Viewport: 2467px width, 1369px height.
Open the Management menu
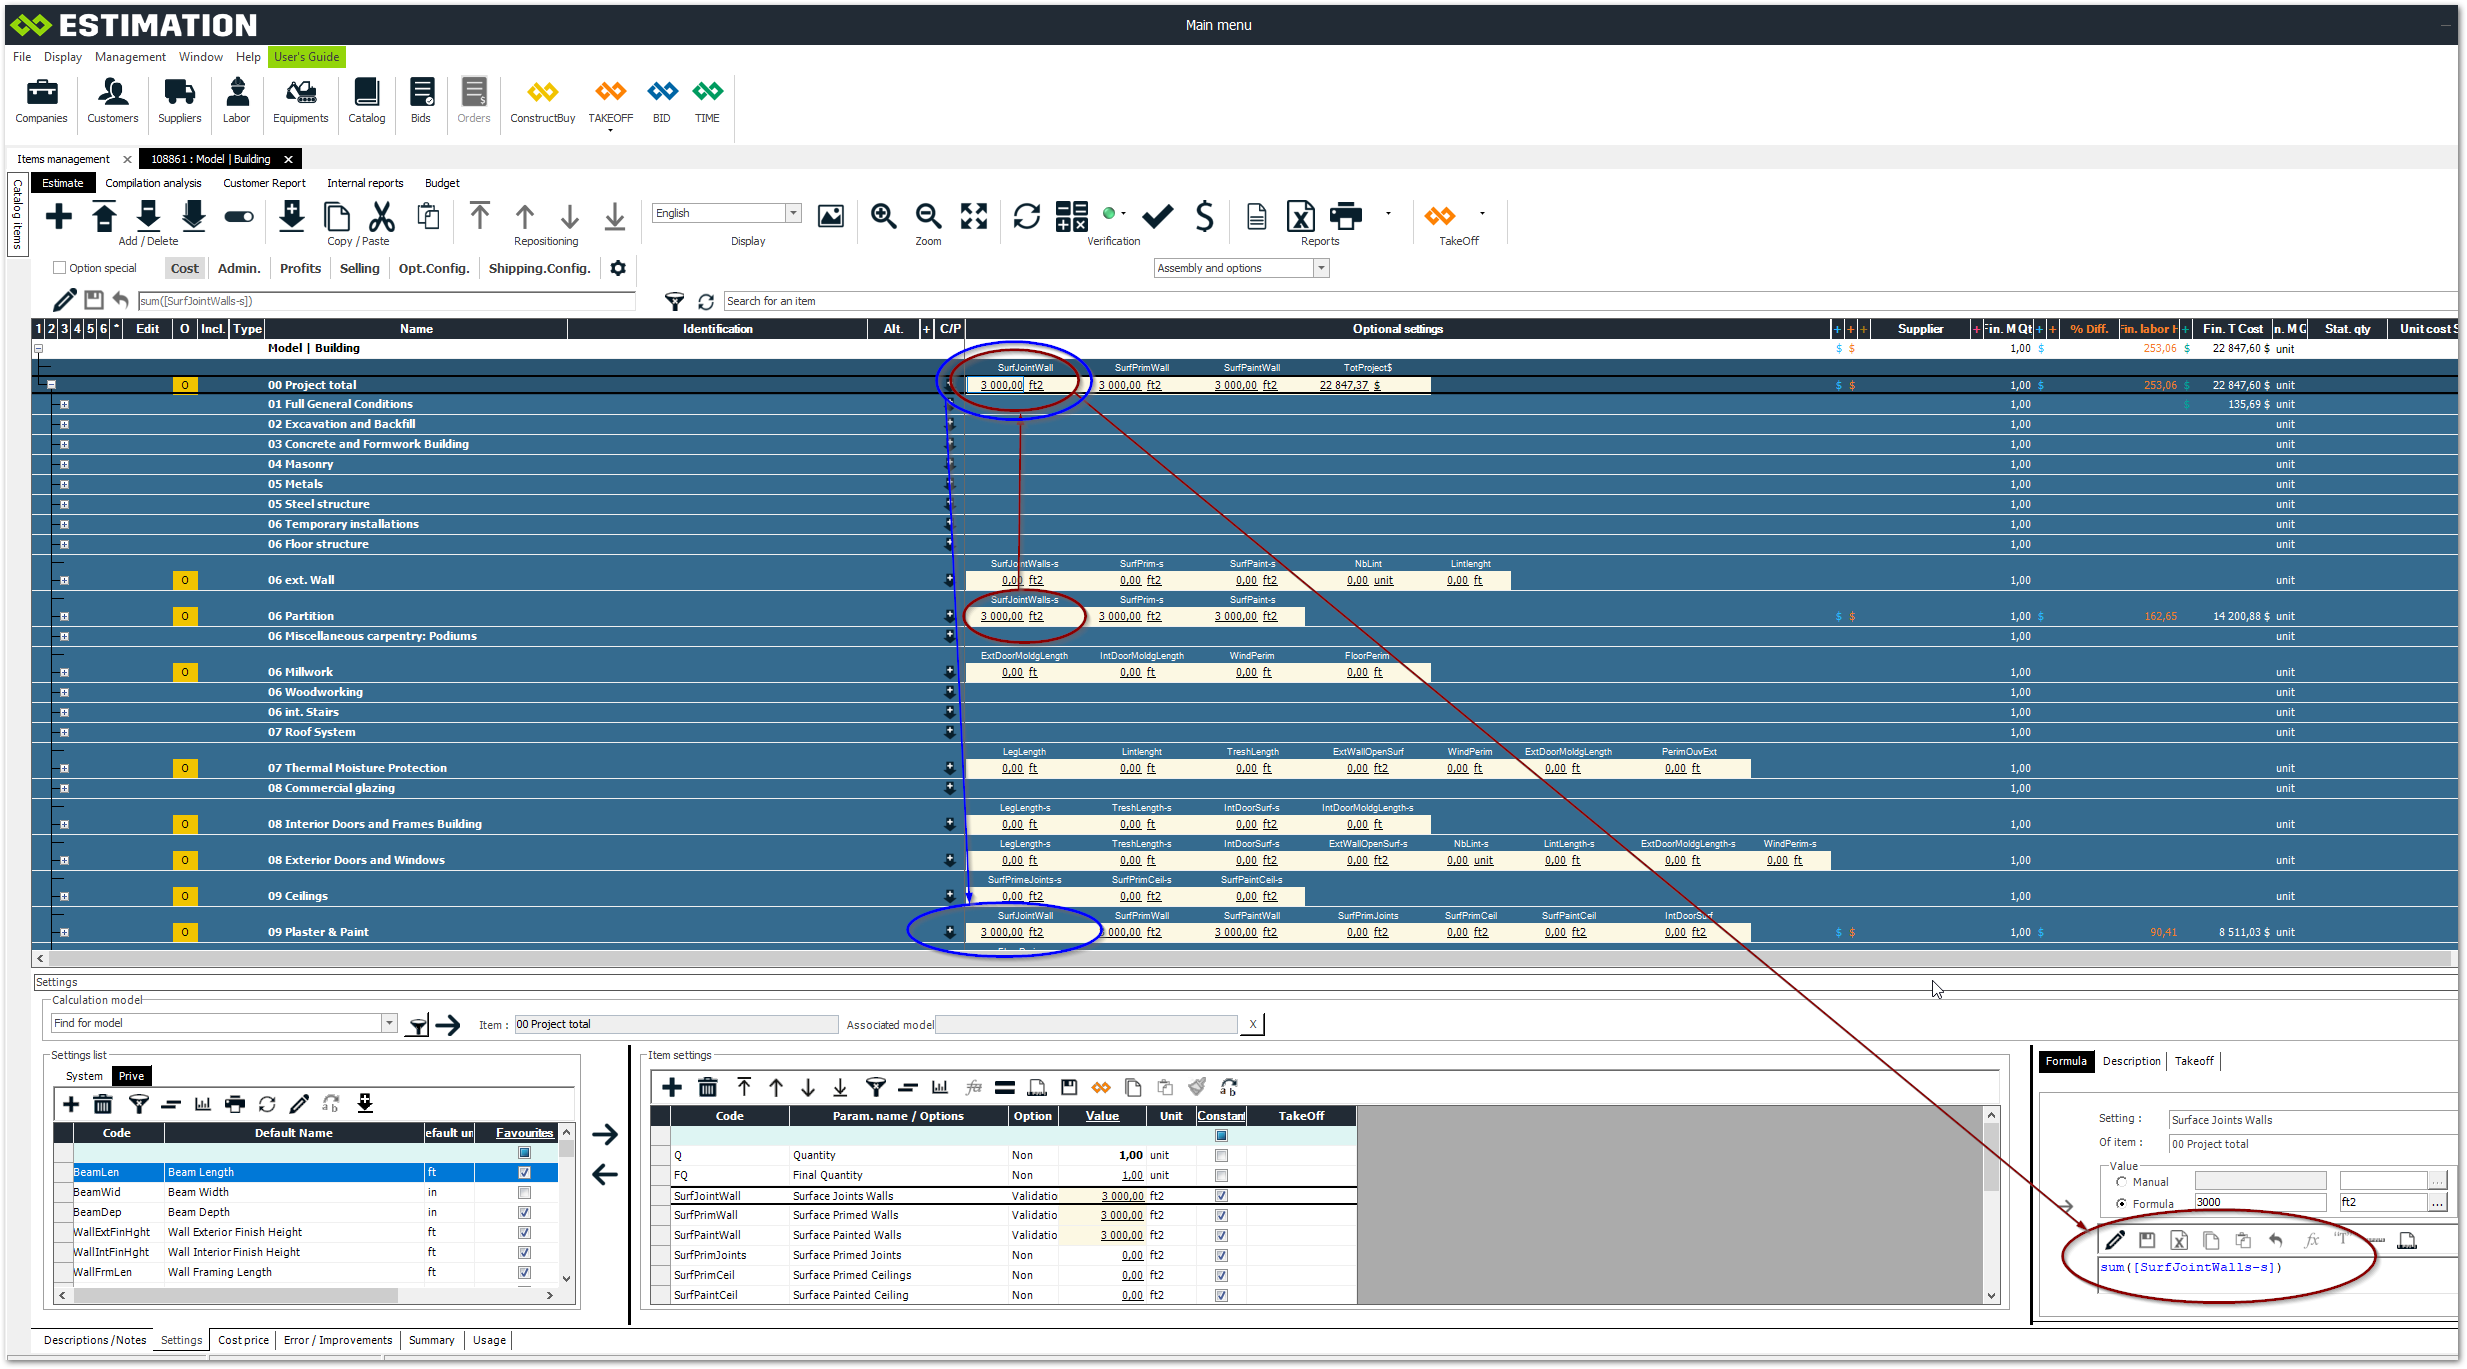[130, 57]
